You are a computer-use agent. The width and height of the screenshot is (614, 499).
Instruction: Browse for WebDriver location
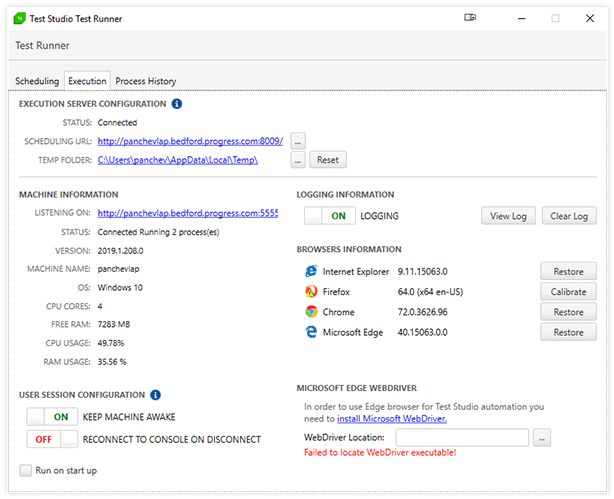coord(542,438)
